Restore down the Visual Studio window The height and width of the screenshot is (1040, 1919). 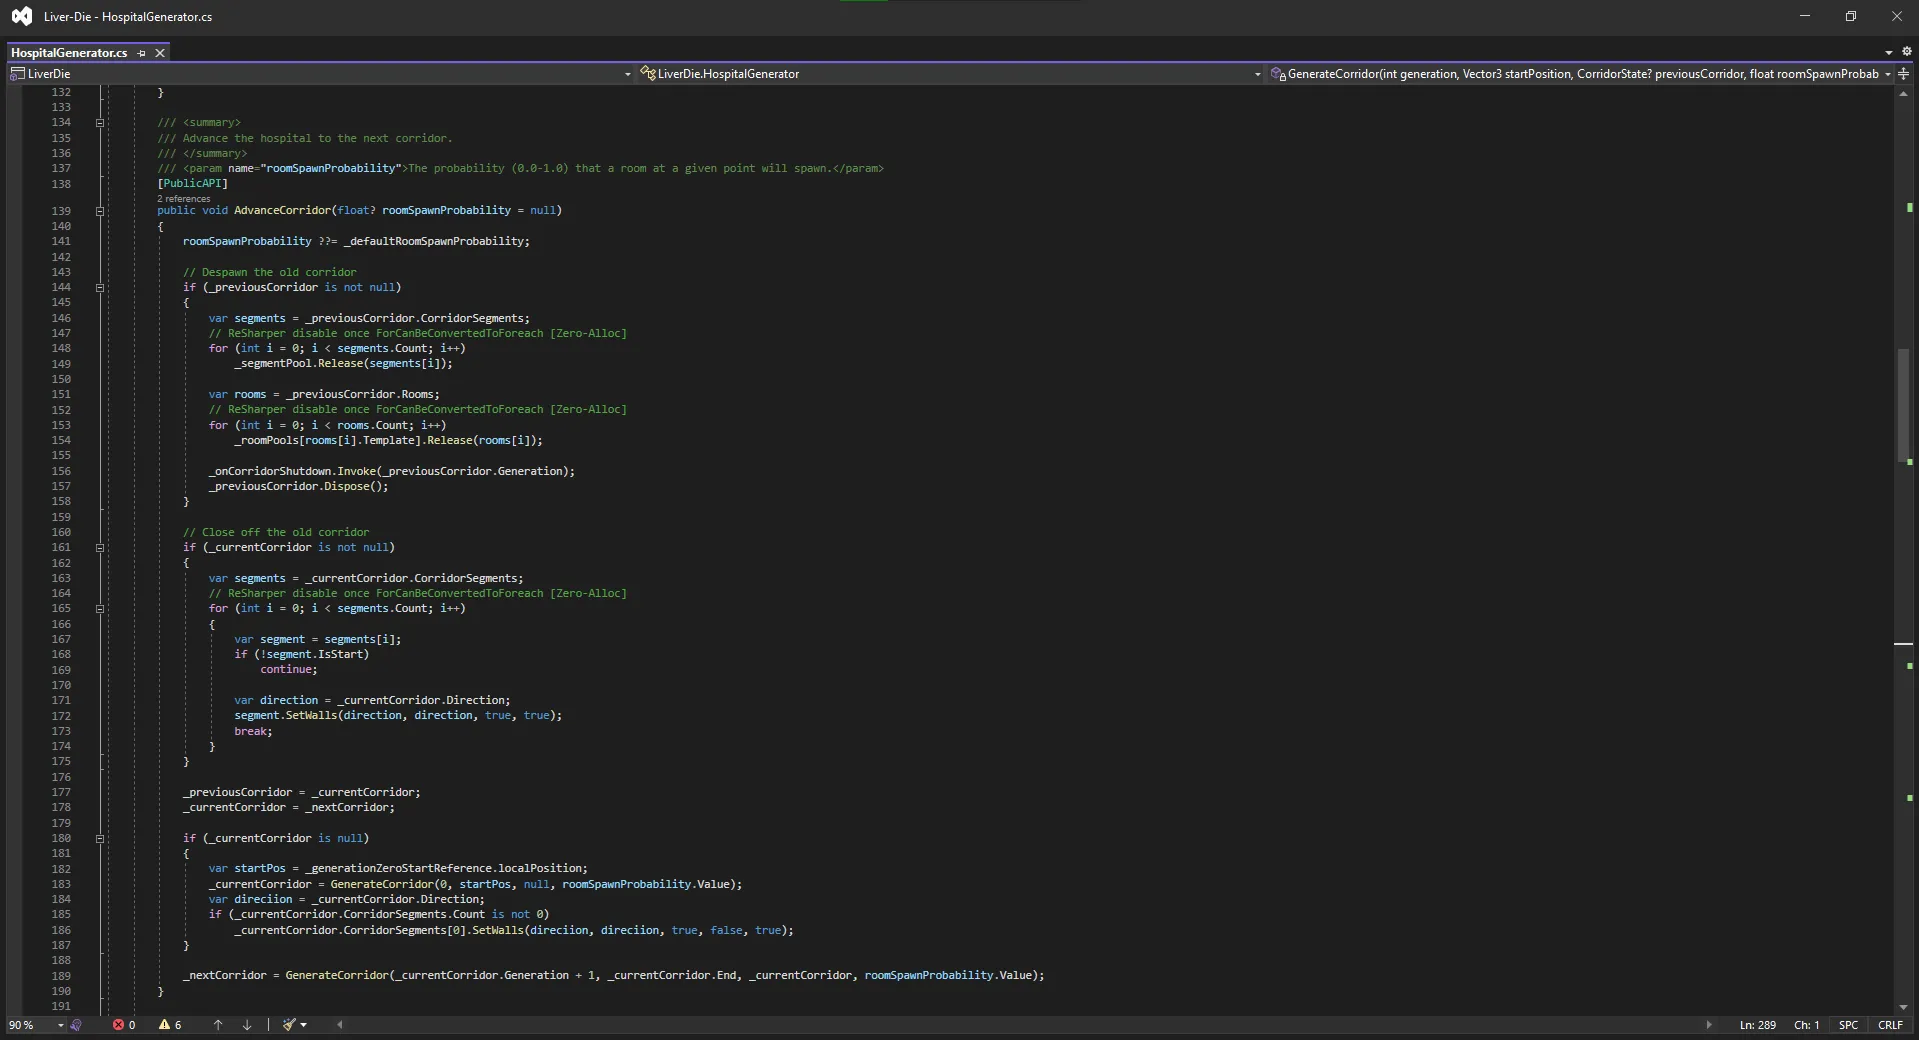click(1851, 16)
